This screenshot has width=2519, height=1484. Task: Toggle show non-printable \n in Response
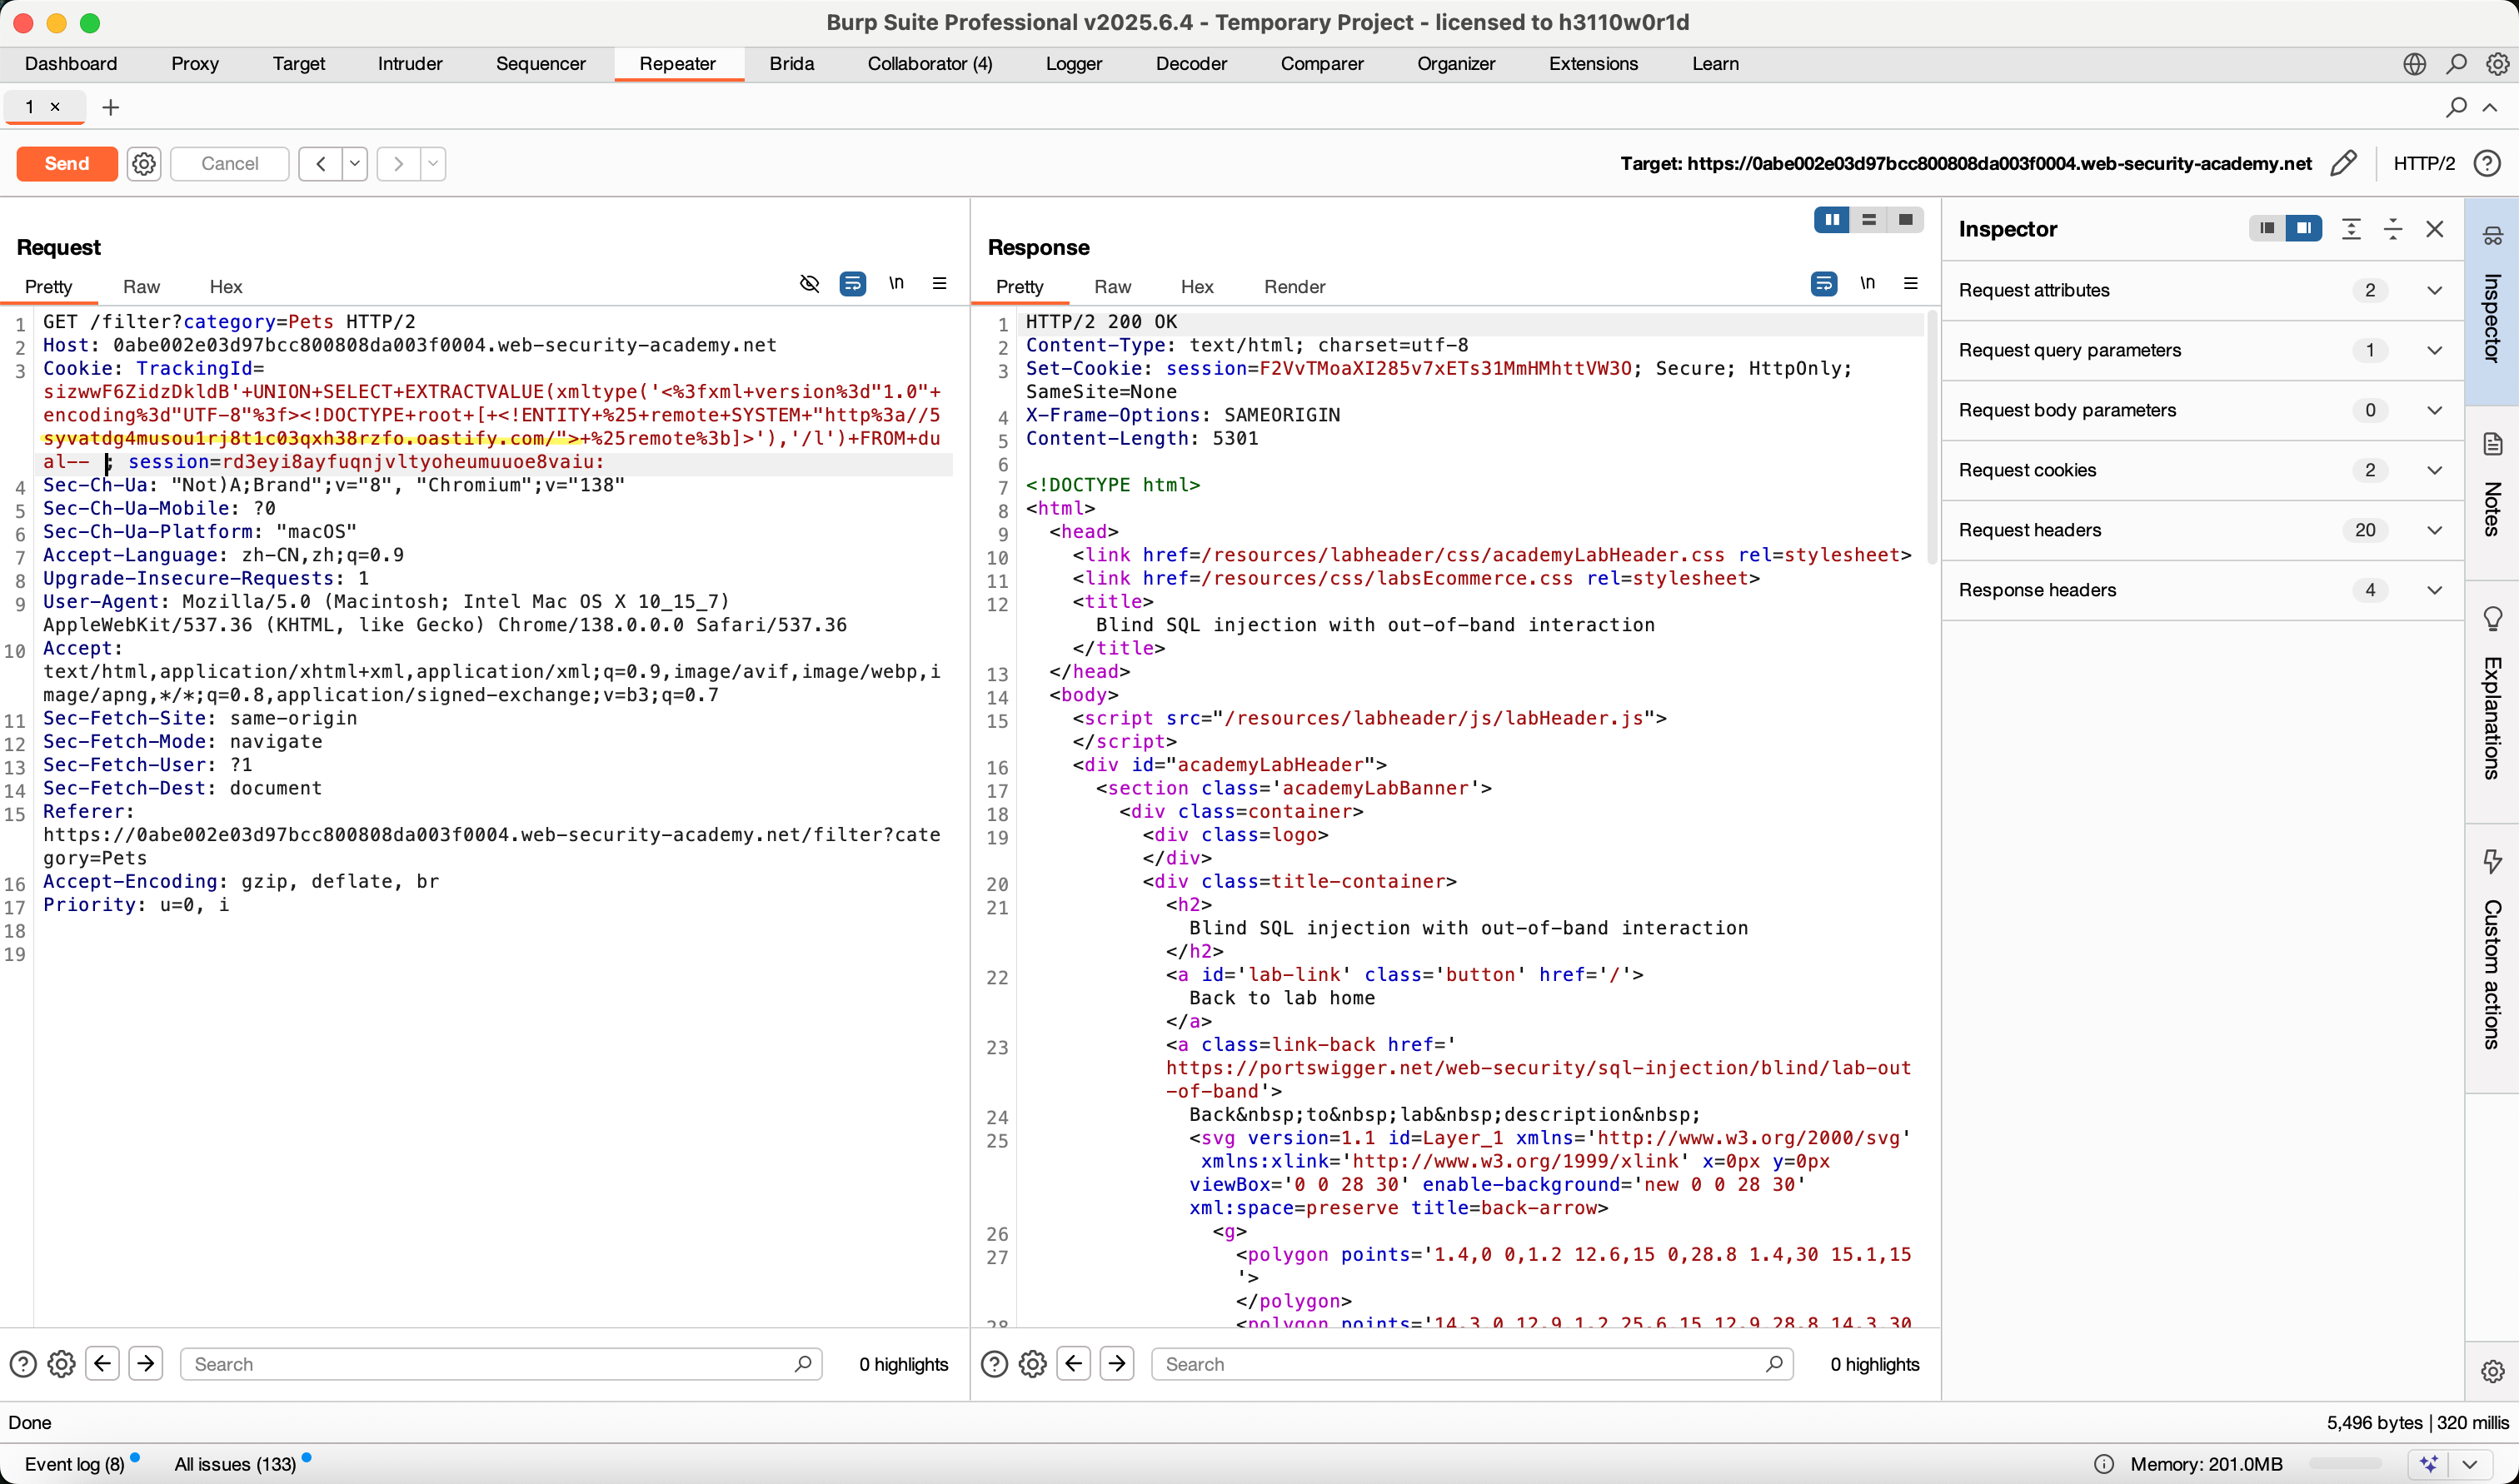pyautogui.click(x=1867, y=283)
